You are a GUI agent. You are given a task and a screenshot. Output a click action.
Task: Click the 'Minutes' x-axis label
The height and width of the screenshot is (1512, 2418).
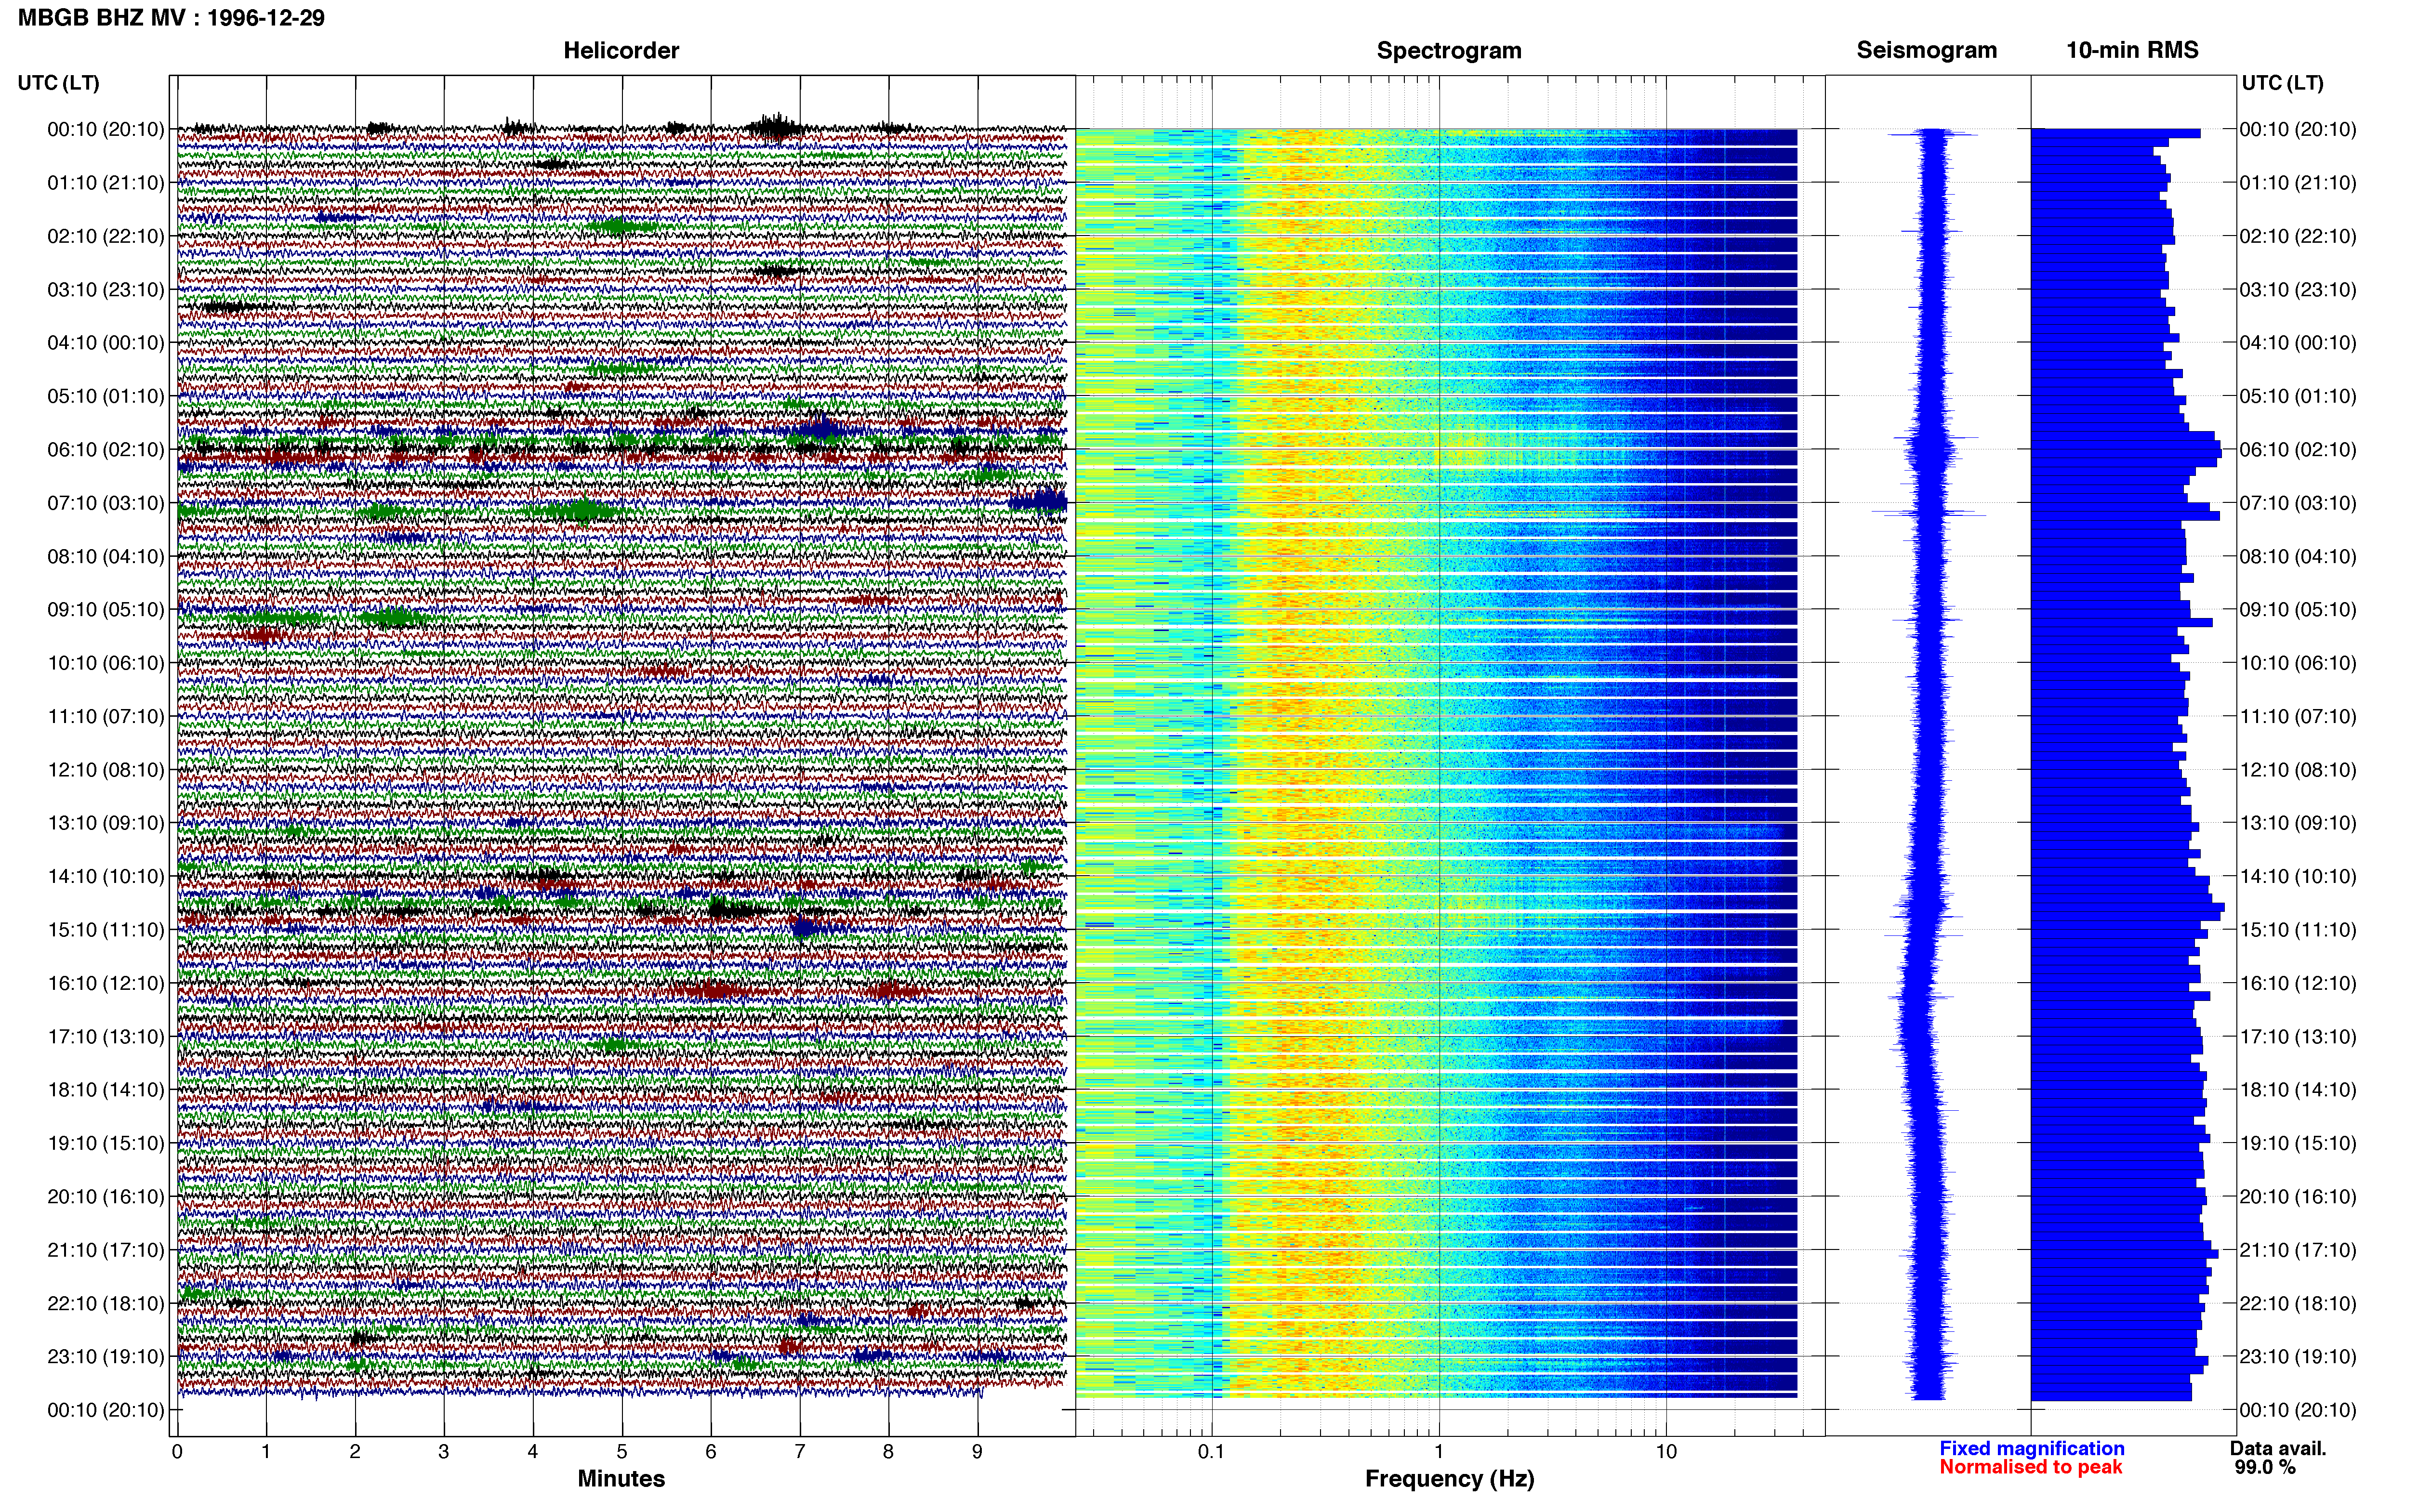621,1478
